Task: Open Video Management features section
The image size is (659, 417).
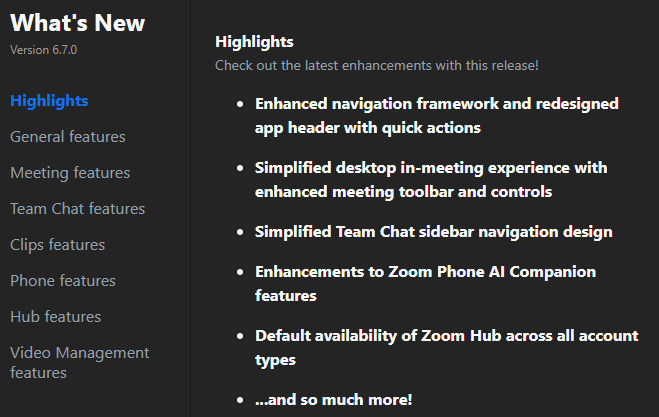Action: click(x=79, y=362)
